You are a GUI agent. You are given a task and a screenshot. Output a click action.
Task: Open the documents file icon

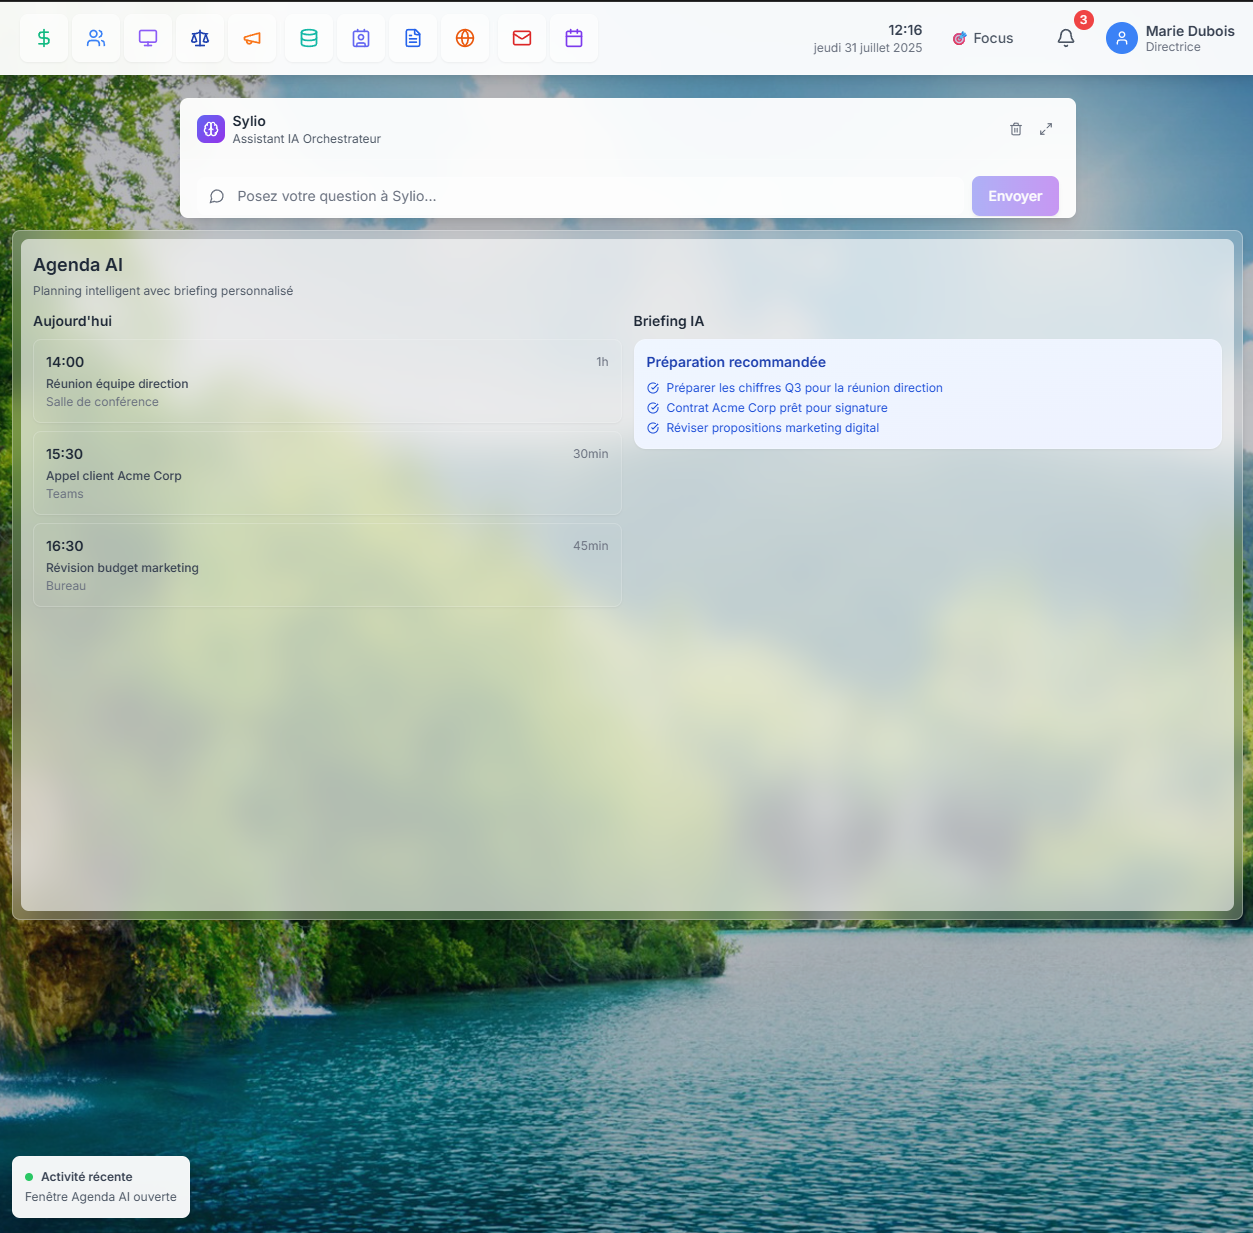[x=413, y=38]
